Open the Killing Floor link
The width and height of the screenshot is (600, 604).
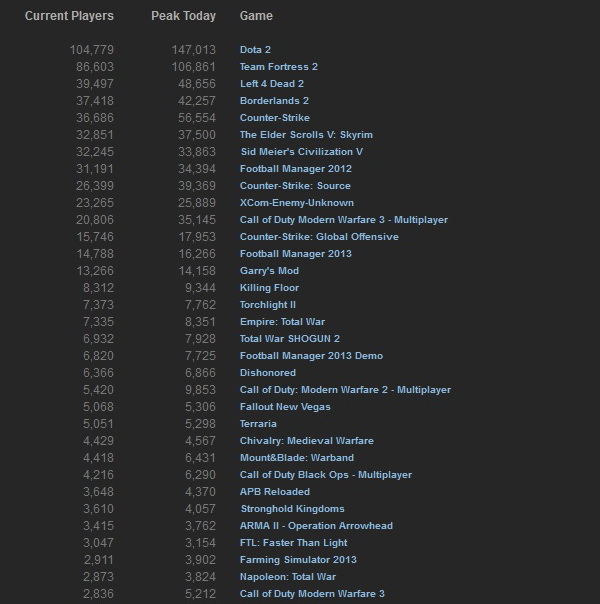click(x=269, y=288)
